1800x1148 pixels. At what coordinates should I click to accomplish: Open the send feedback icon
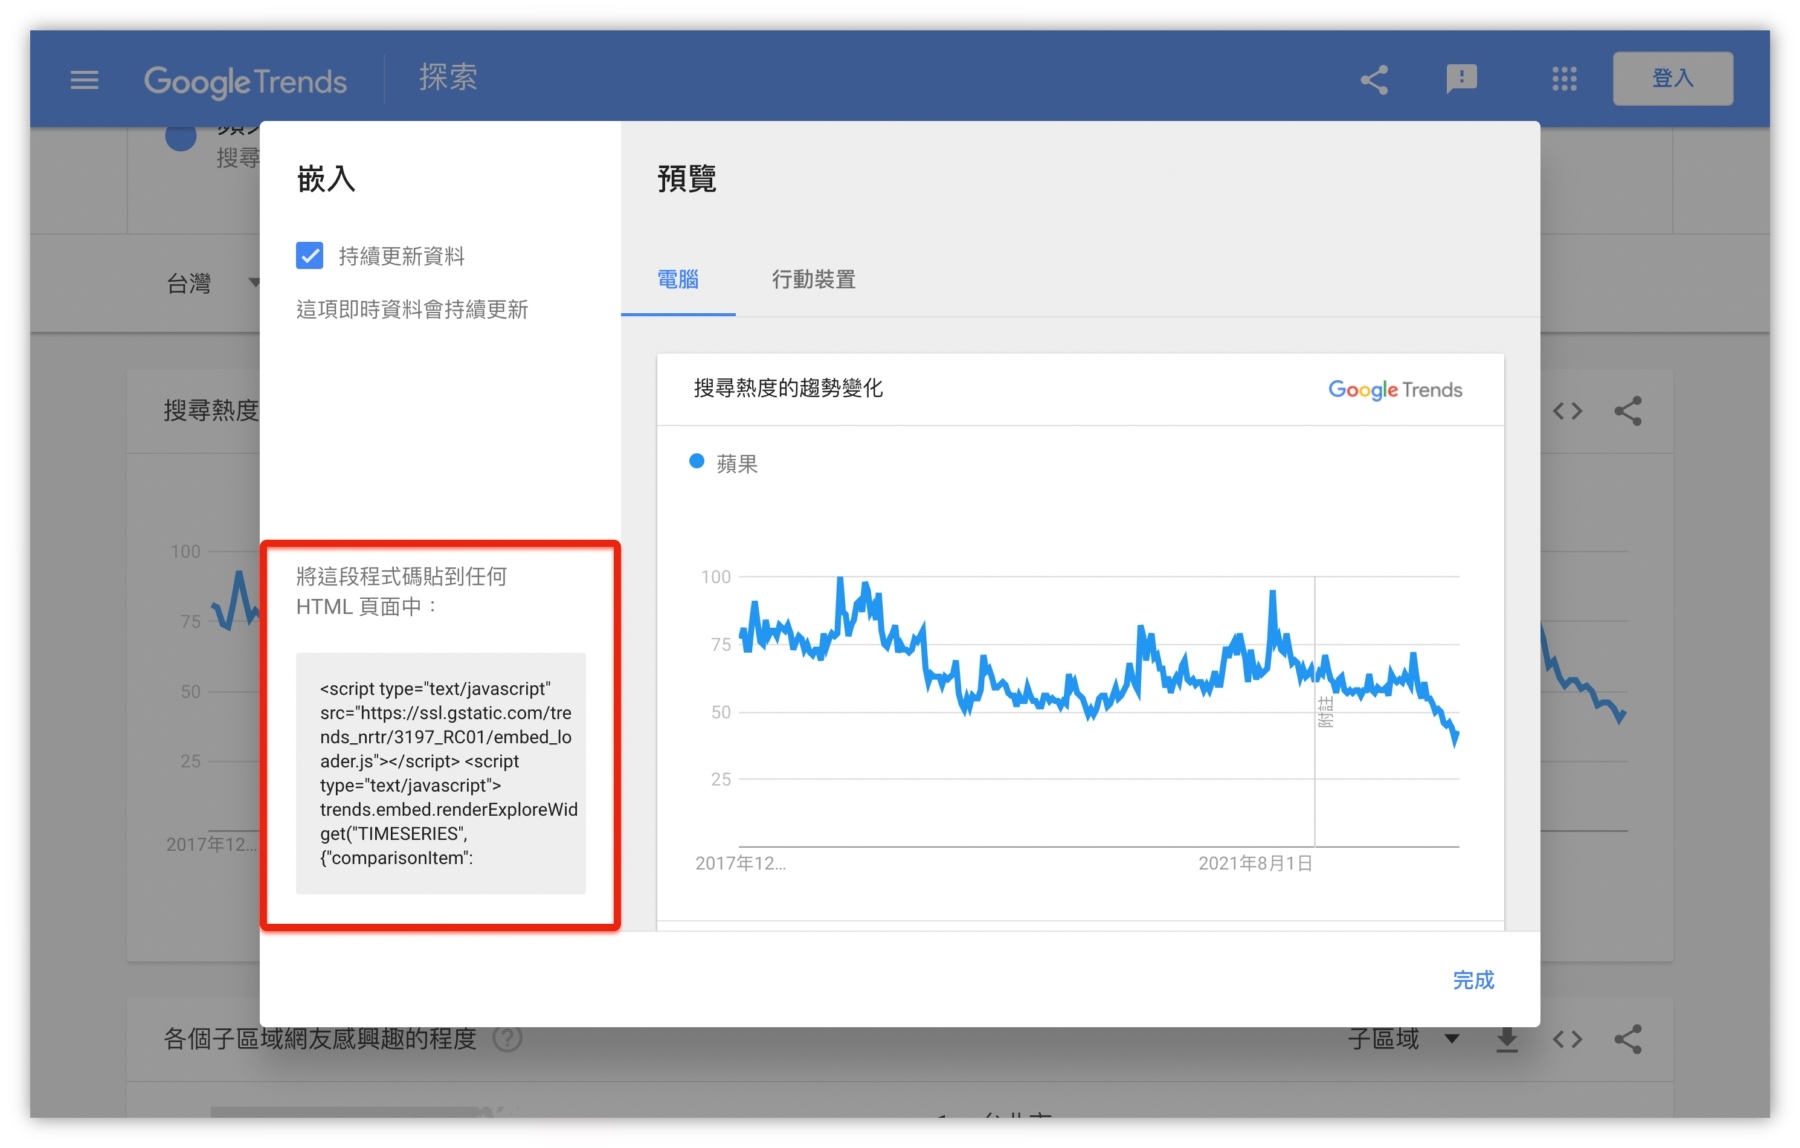pos(1461,79)
